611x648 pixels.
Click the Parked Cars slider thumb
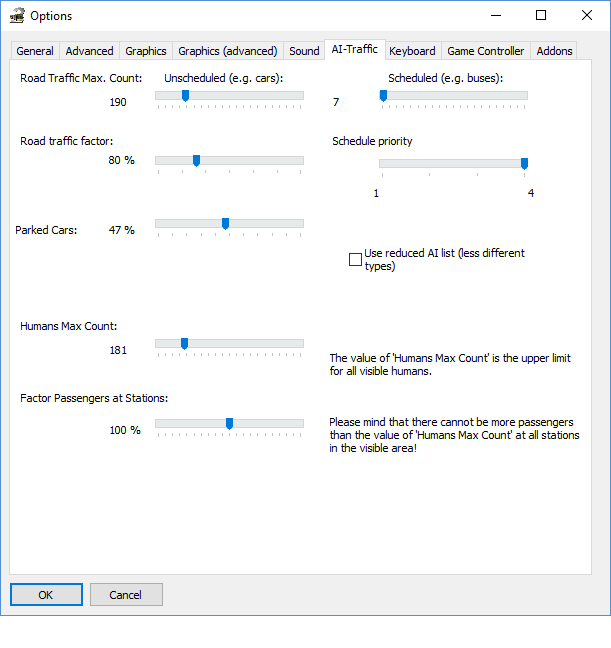point(225,224)
